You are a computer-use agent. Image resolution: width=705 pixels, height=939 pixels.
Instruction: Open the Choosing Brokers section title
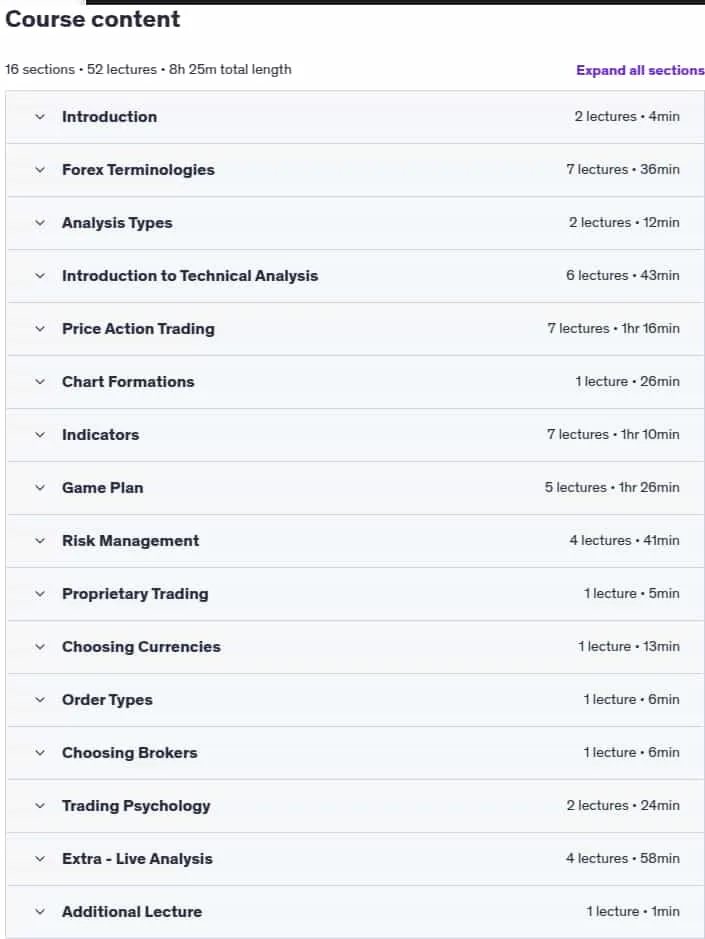pyautogui.click(x=129, y=753)
